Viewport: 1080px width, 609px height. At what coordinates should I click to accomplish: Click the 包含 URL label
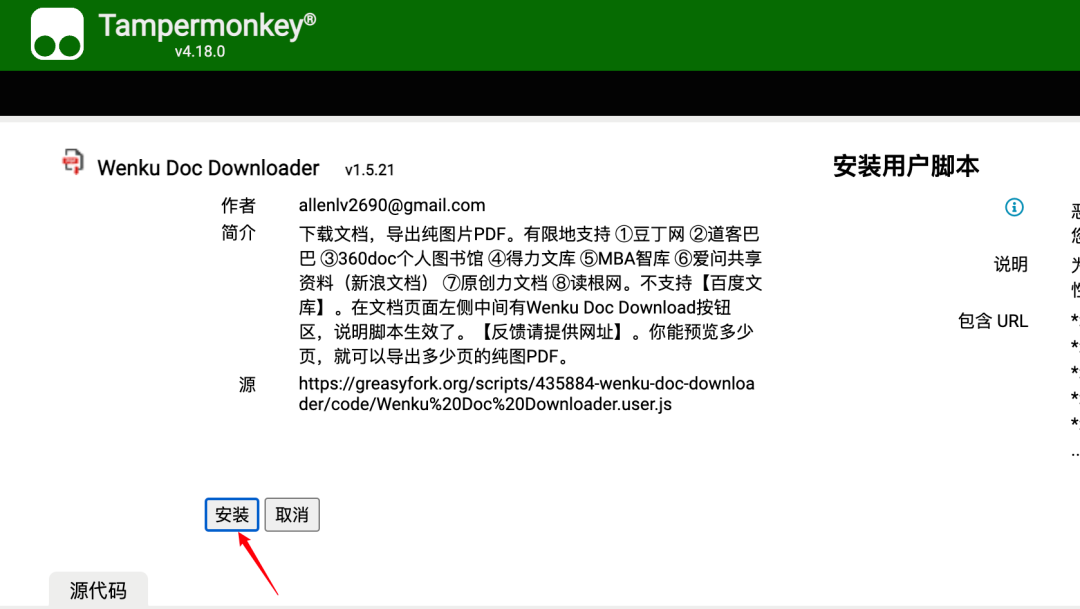coord(993,321)
